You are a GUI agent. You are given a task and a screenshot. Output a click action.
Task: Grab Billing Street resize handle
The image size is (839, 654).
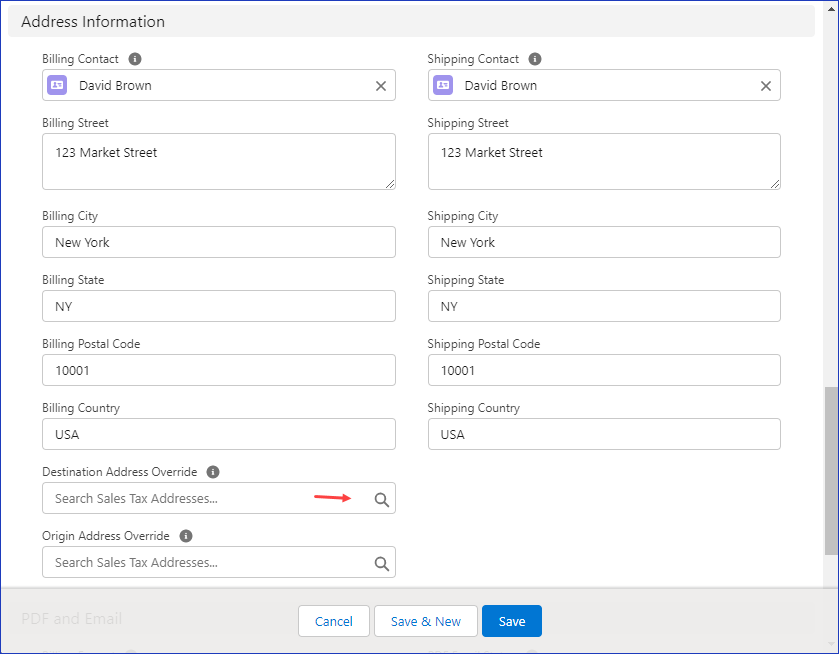pos(390,184)
